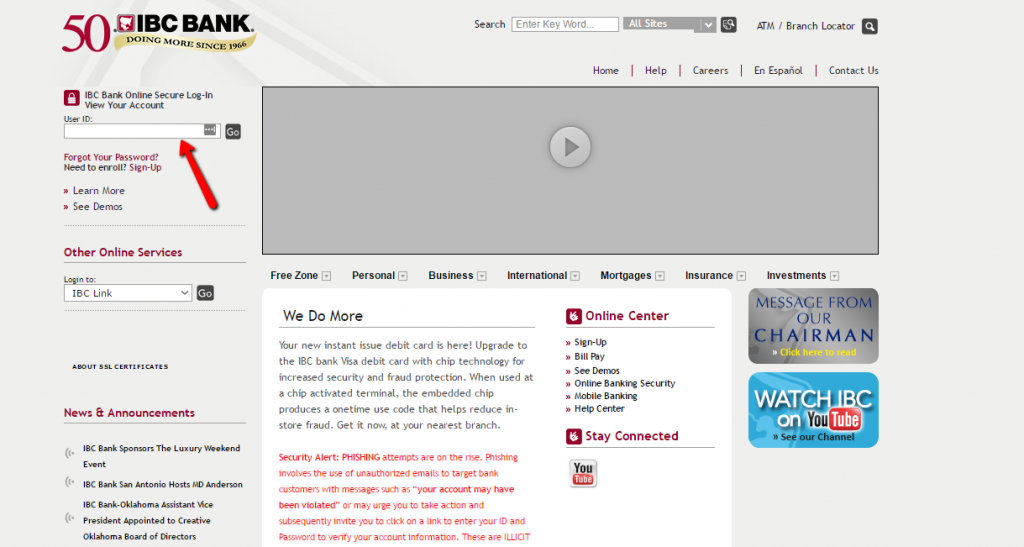Image resolution: width=1024 pixels, height=547 pixels.
Task: Expand the Mortgages menu arrow
Action: tap(660, 276)
